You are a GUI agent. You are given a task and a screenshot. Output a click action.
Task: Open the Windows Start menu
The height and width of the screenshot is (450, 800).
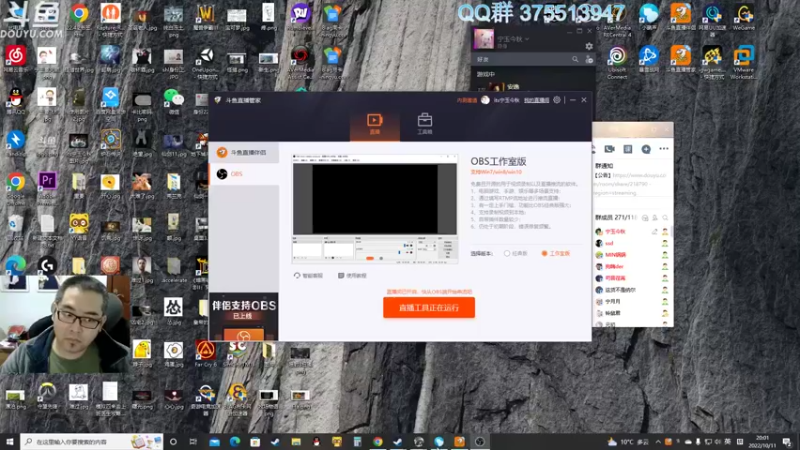click(x=9, y=442)
